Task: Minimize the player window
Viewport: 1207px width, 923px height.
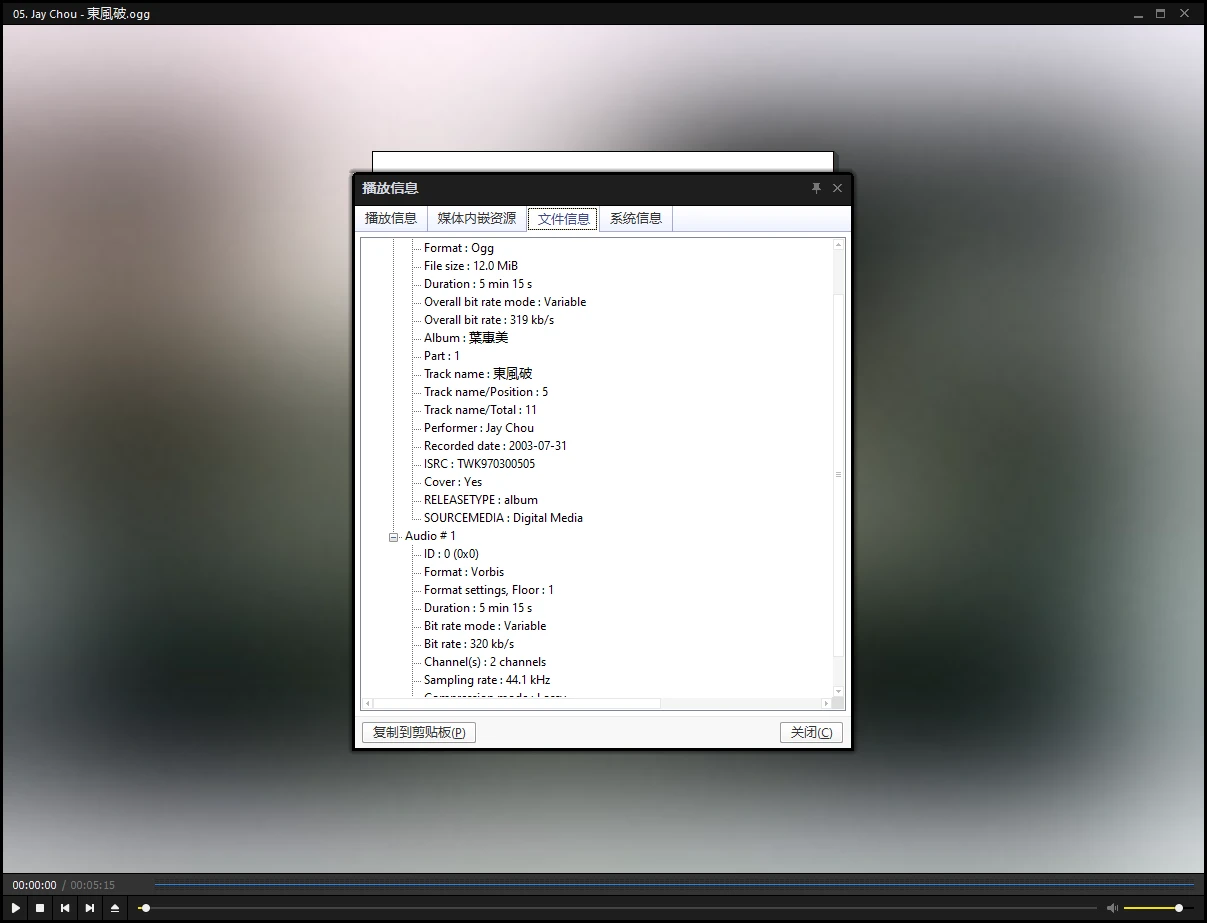Action: (x=1139, y=14)
